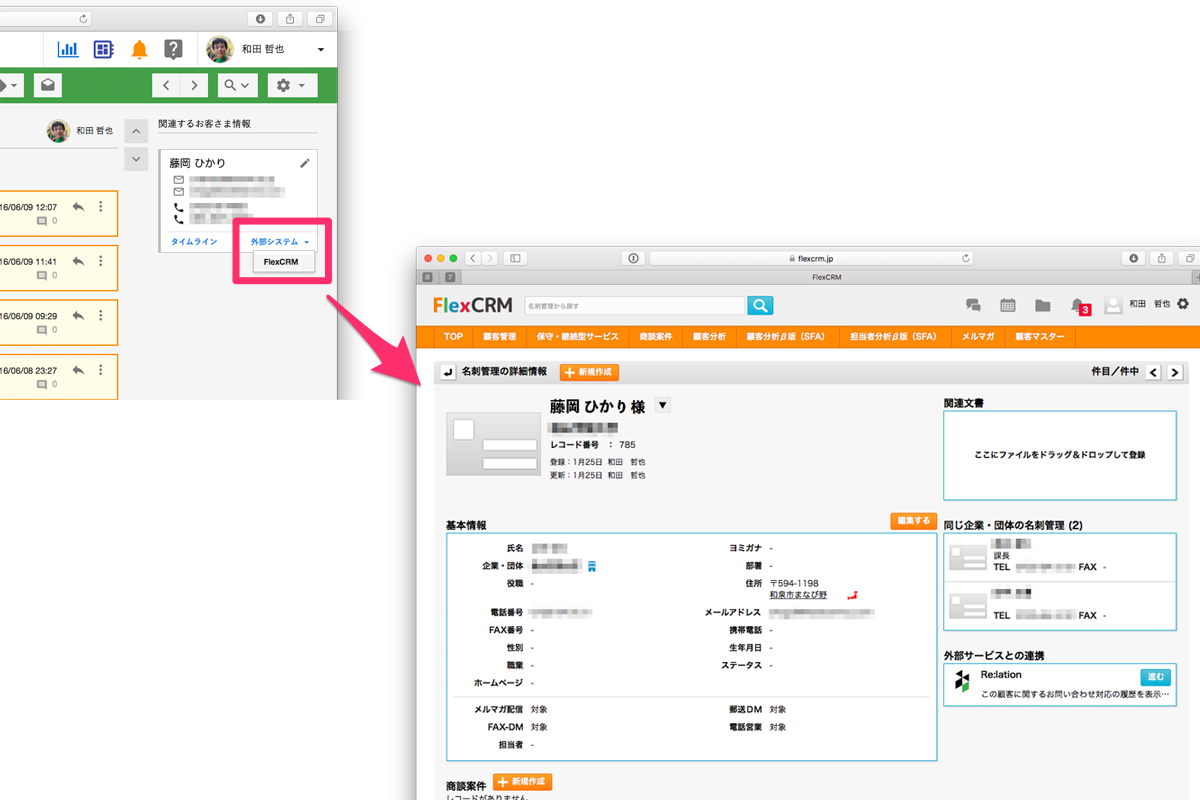This screenshot has height=800, width=1200.
Task: Click the blue search magnifier button in FlexCRM
Action: point(760,306)
